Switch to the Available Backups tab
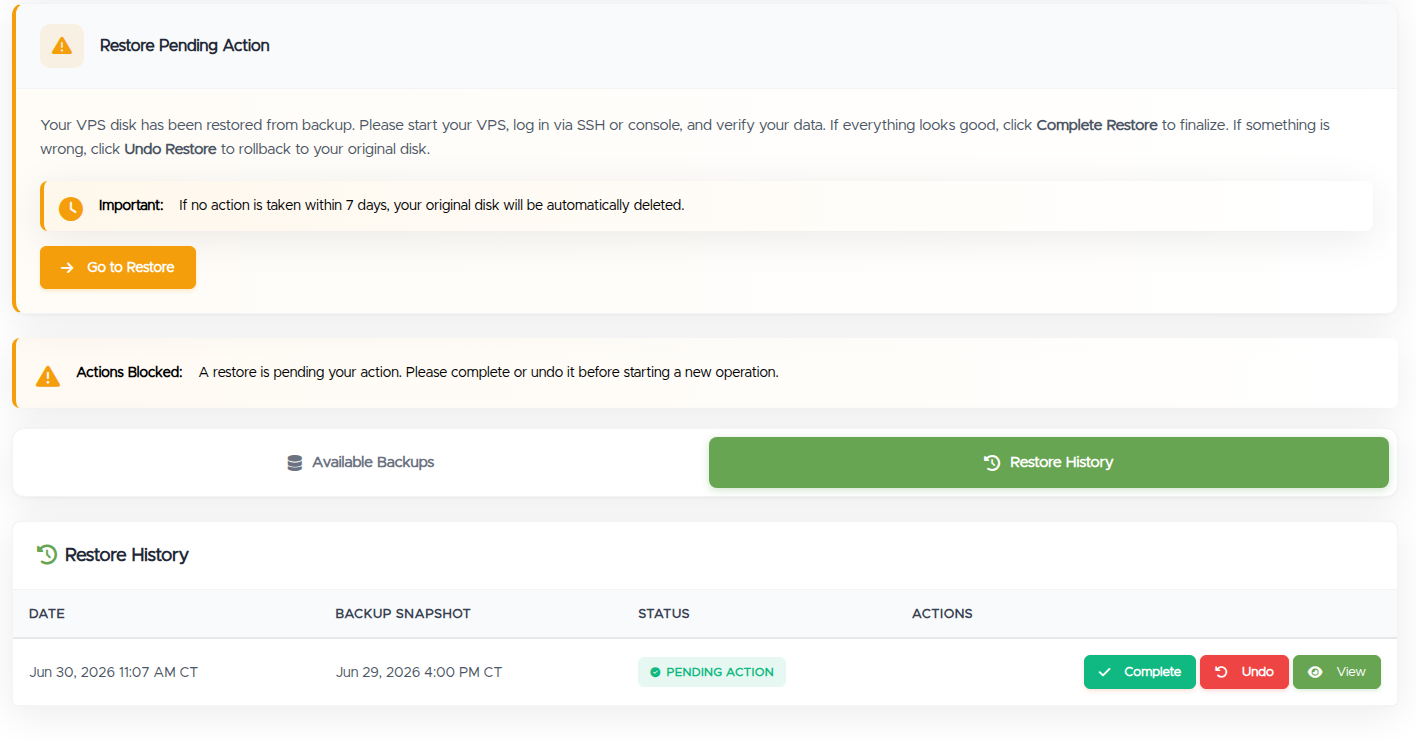Viewport: 1416px width, 740px height. (361, 462)
